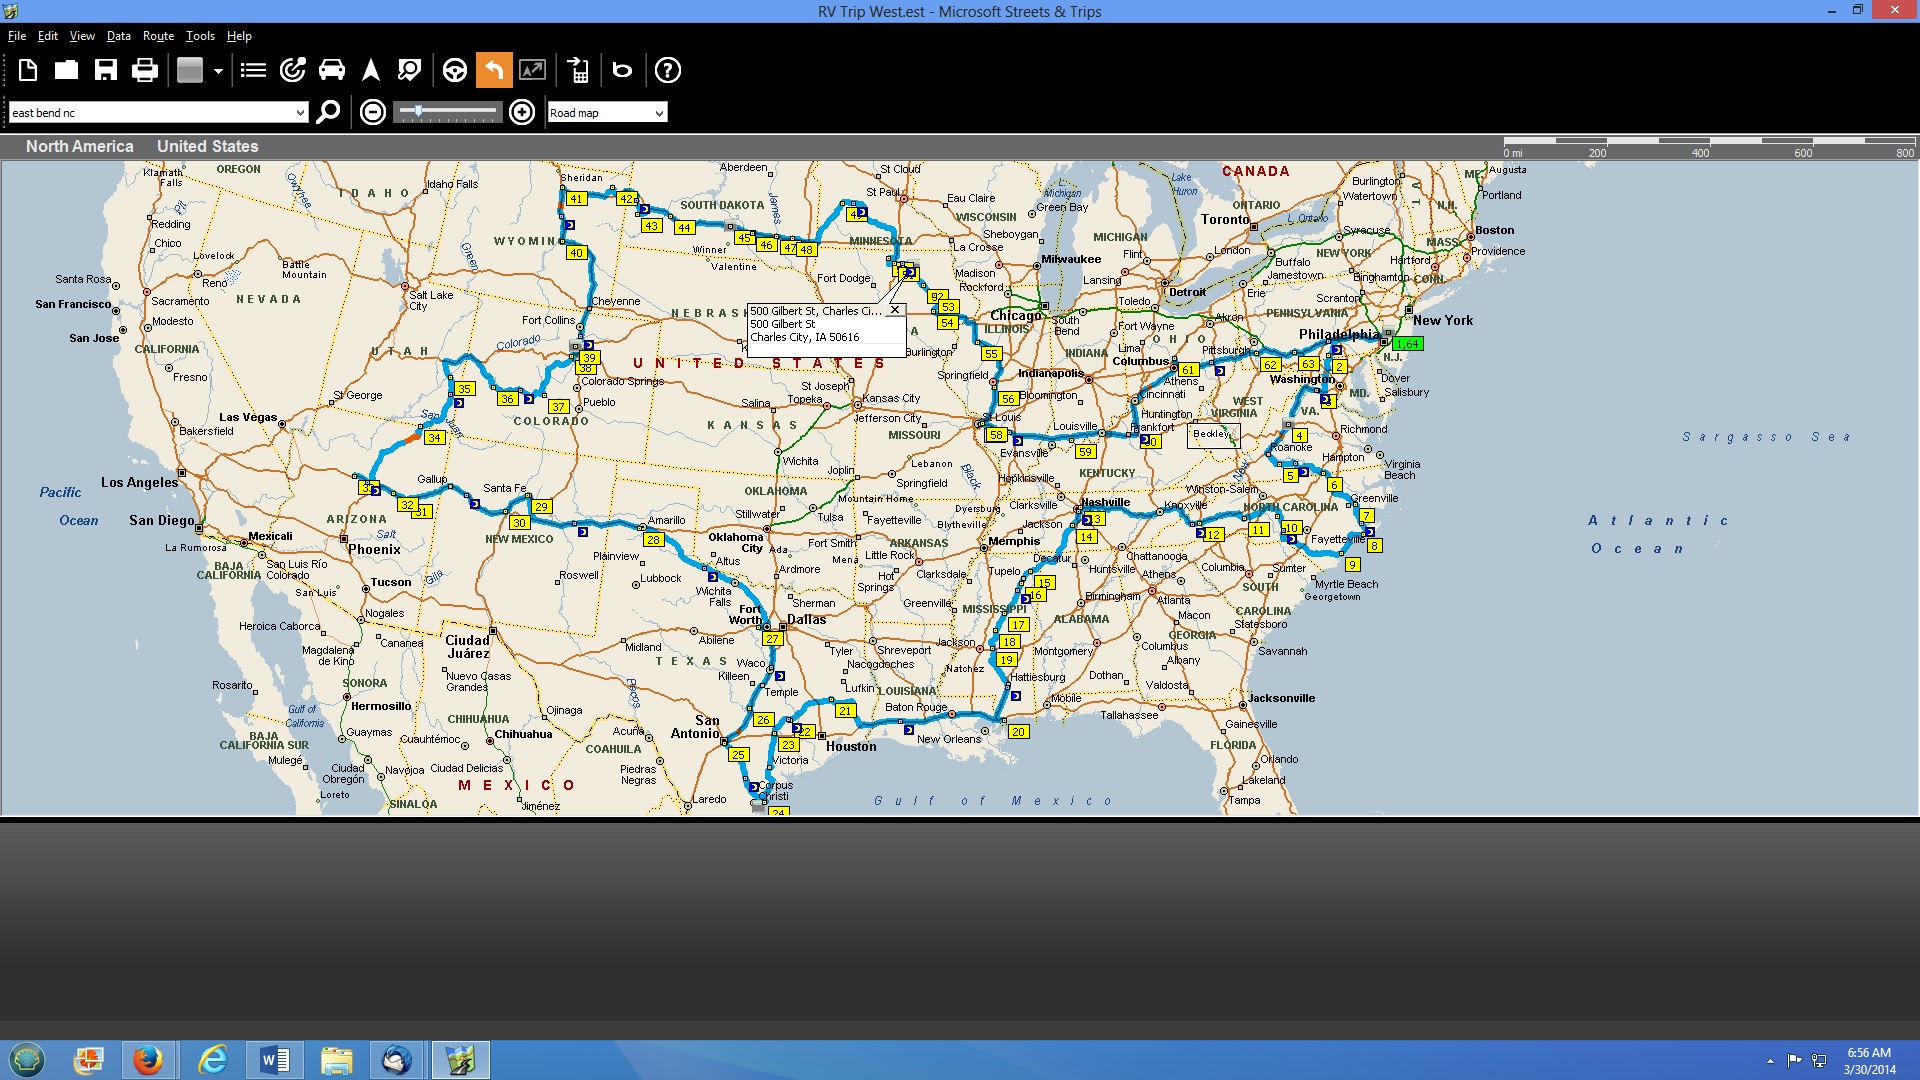Viewport: 1920px width, 1080px height.
Task: Click the Beckley label box on map
Action: [x=1213, y=434]
